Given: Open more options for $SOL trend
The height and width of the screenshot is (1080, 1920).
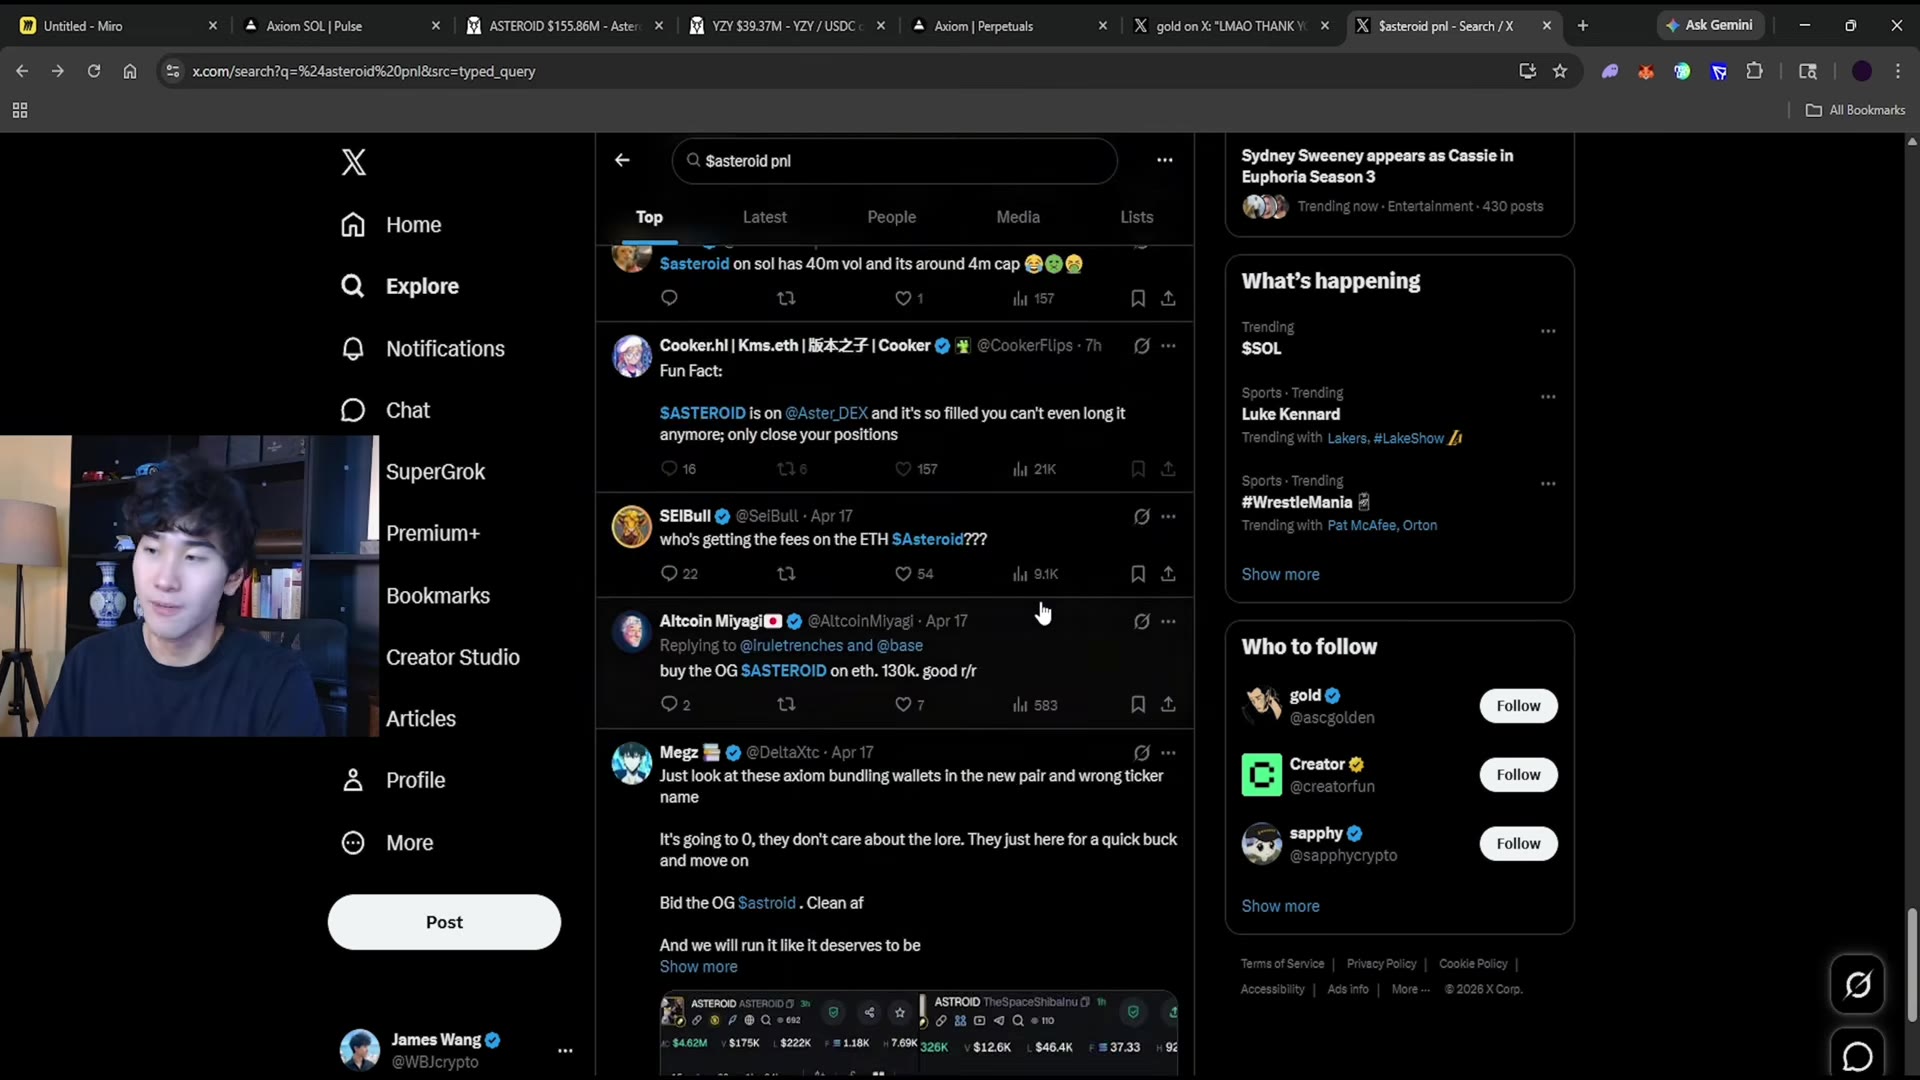Looking at the screenshot, I should (x=1548, y=331).
